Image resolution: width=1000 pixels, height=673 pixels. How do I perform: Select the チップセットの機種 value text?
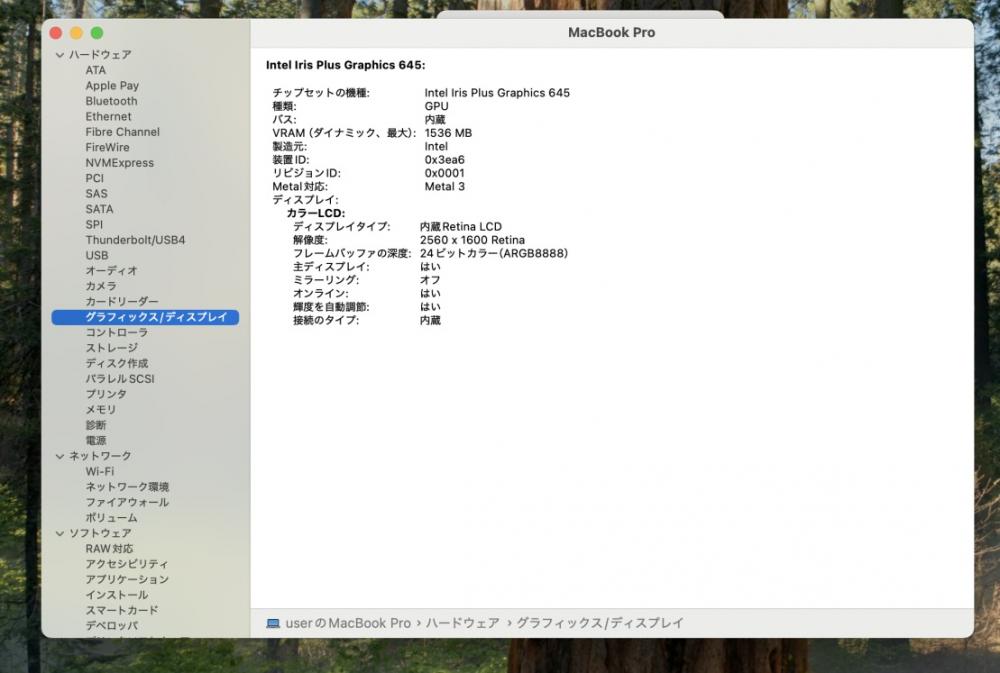tap(497, 93)
